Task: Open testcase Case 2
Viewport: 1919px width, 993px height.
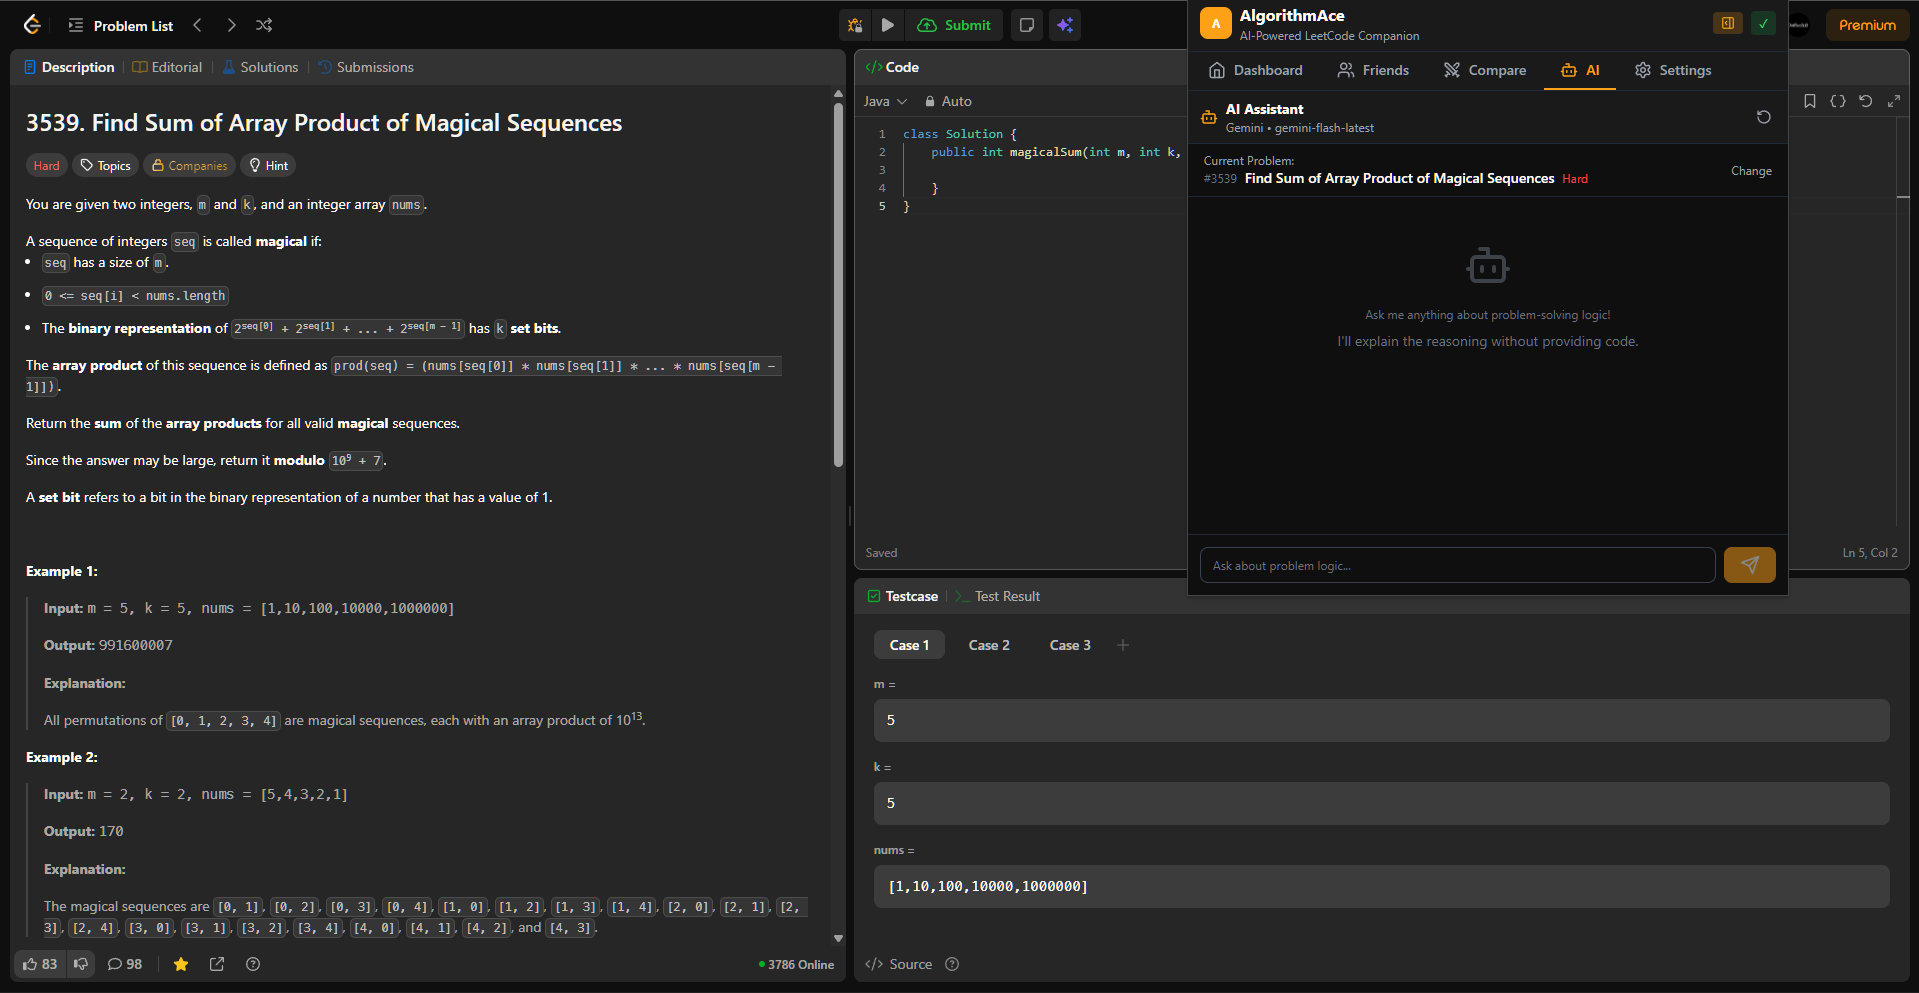Action: [x=988, y=645]
